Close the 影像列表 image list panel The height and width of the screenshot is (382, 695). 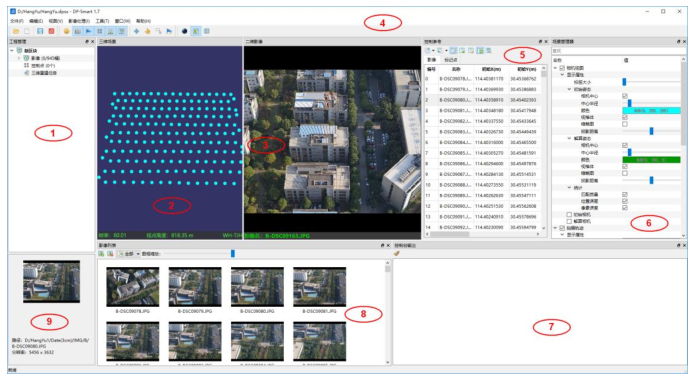(x=388, y=245)
